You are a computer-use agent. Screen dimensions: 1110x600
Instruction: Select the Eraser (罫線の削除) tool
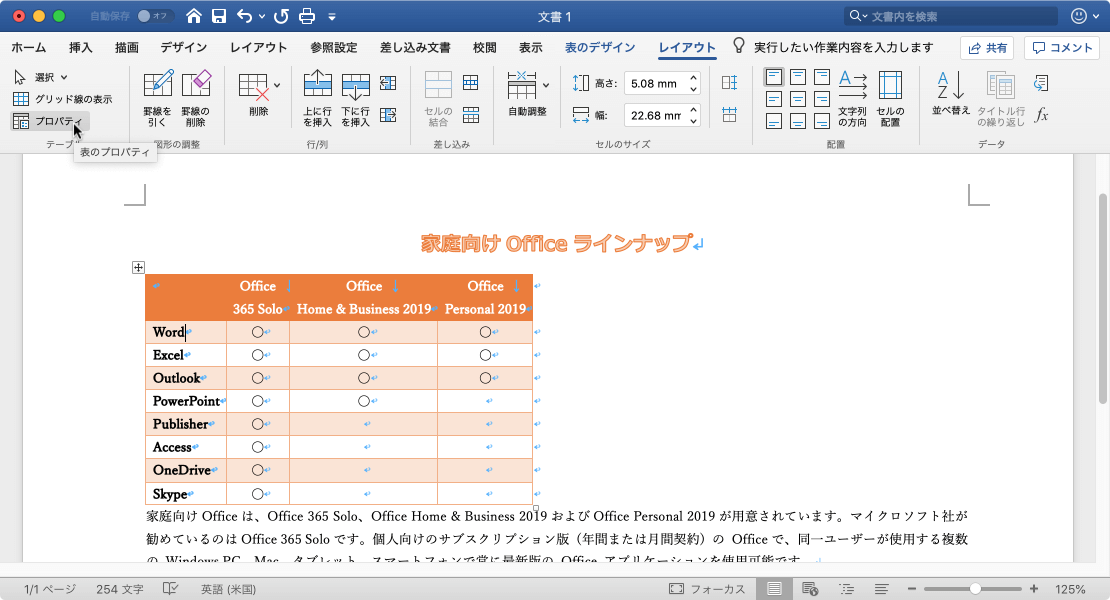coord(196,98)
